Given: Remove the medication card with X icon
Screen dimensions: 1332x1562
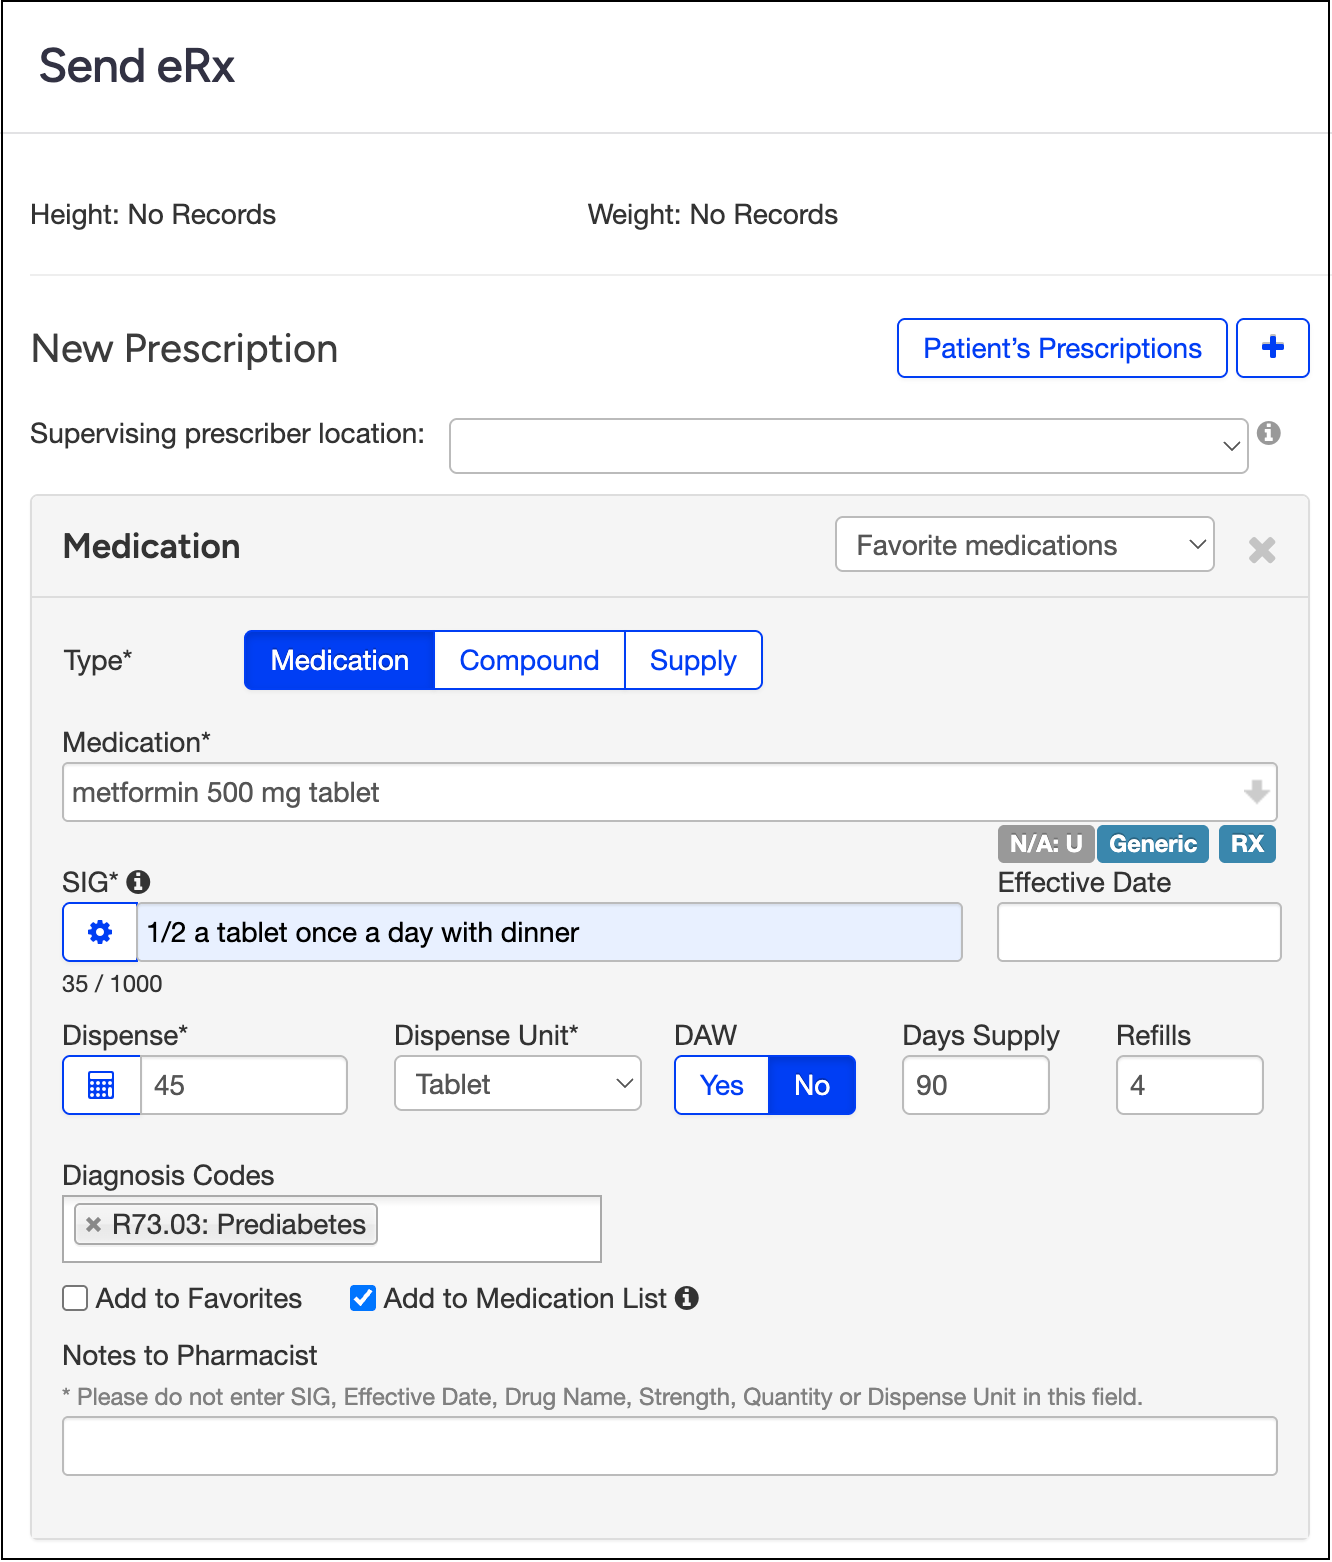Looking at the screenshot, I should pyautogui.click(x=1262, y=549).
